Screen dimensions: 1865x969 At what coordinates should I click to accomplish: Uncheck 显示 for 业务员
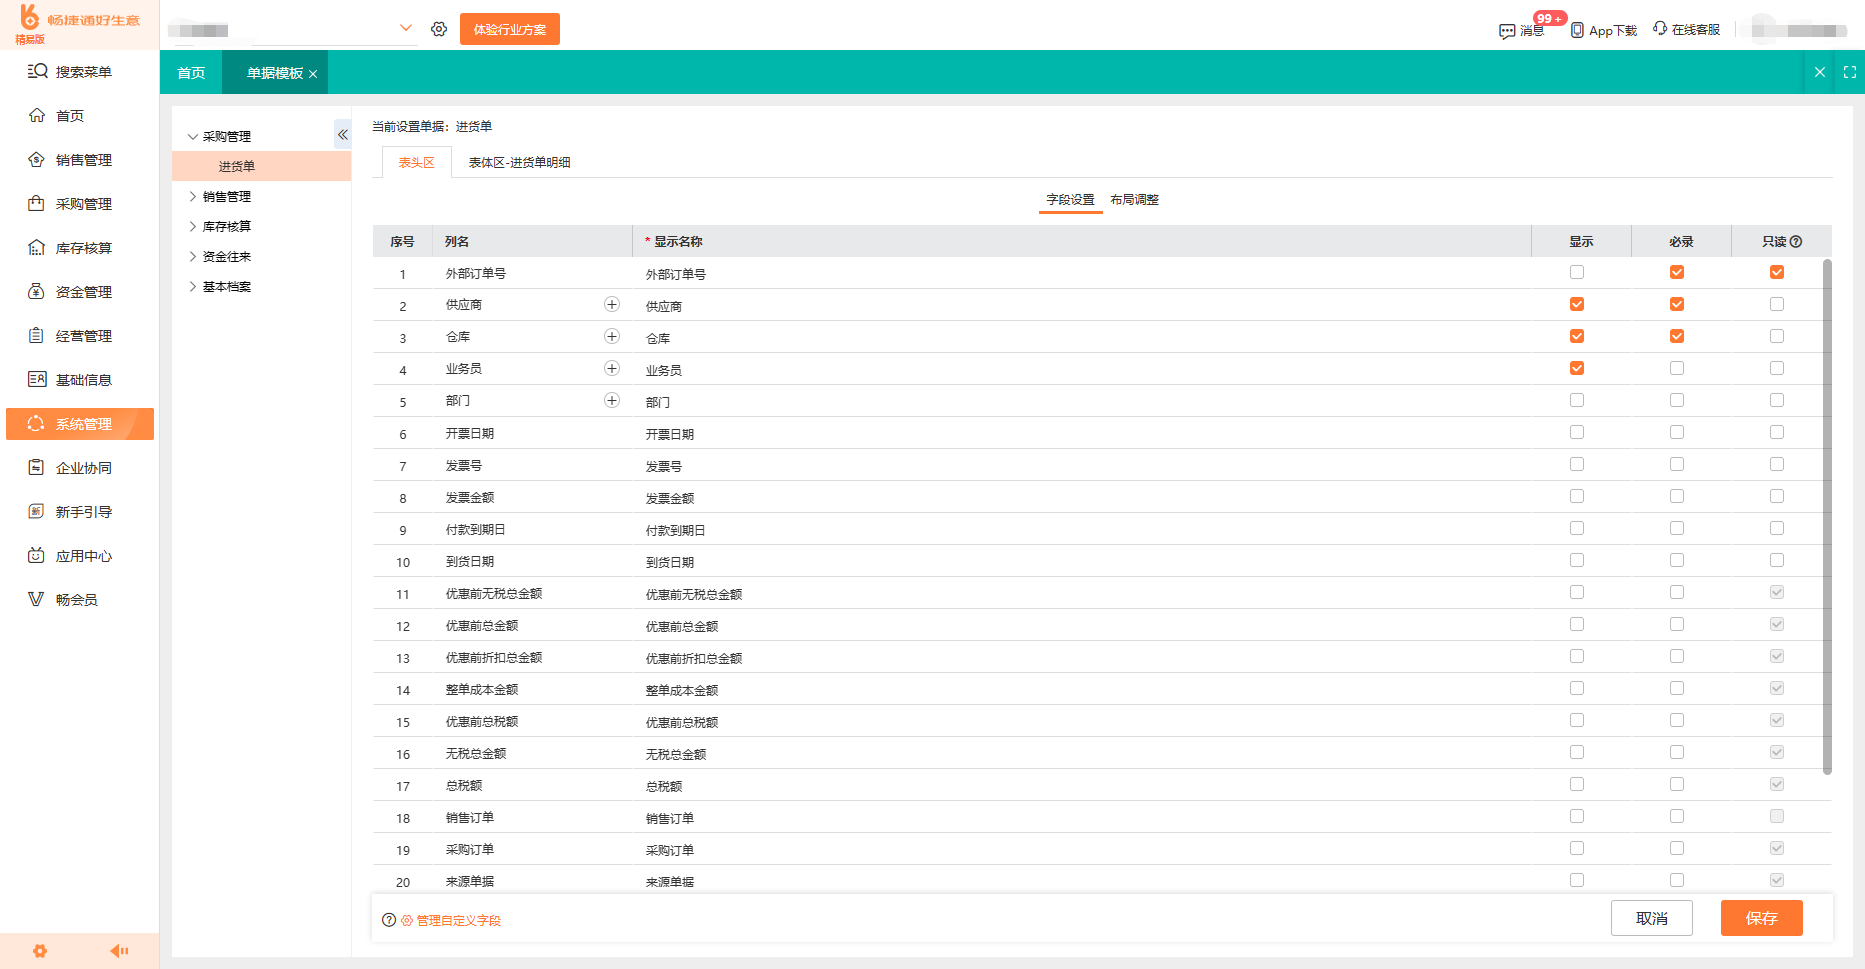point(1577,368)
